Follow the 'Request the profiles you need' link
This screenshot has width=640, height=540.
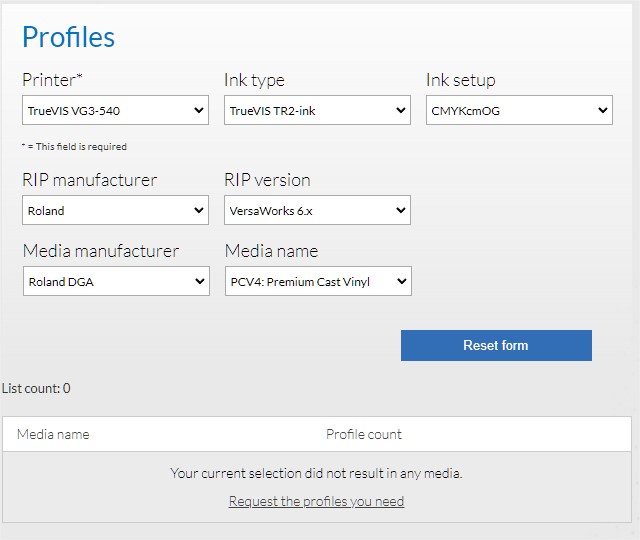click(x=316, y=501)
